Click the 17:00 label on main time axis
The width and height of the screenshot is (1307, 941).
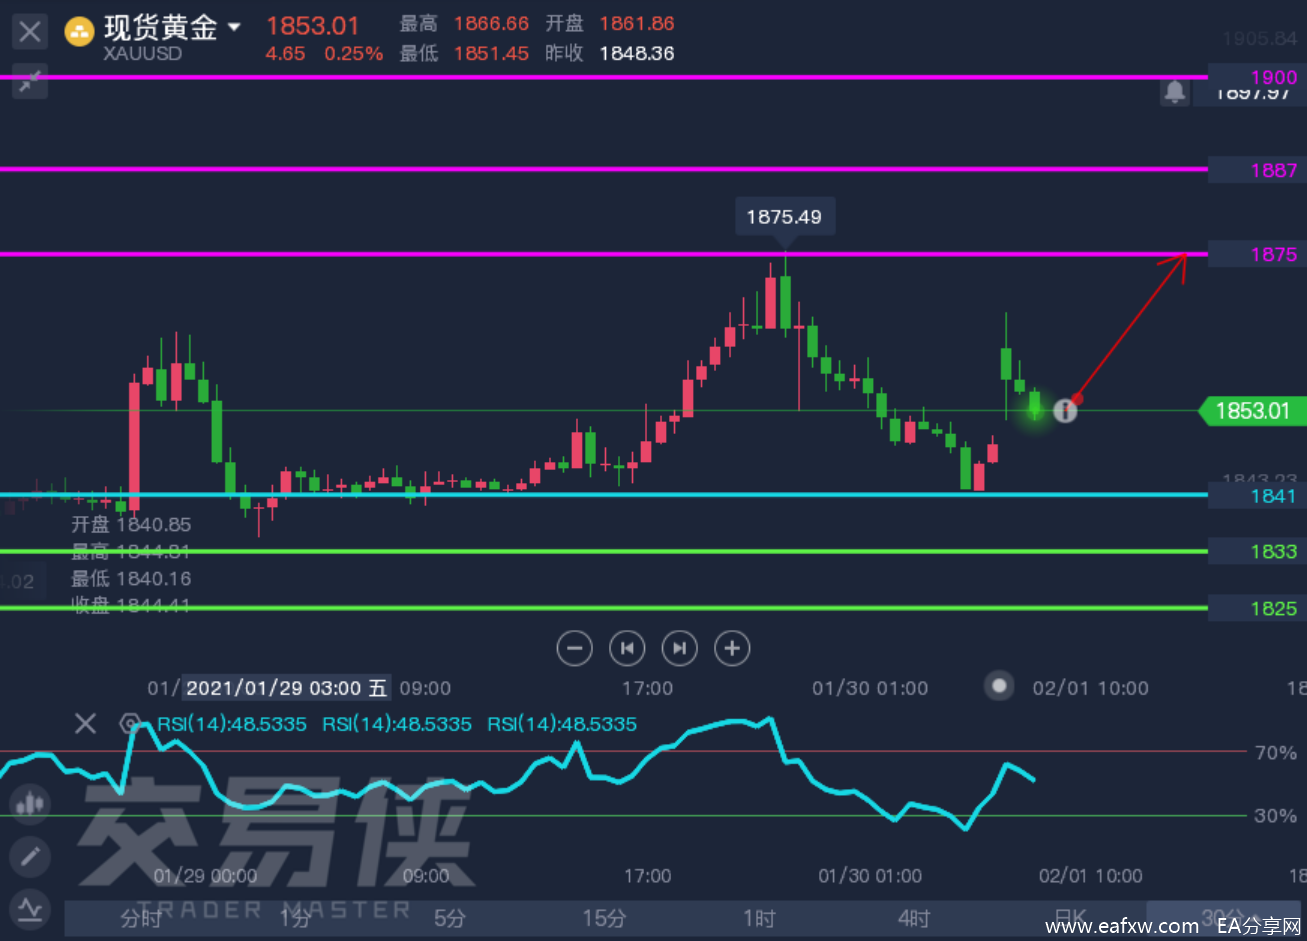click(647, 688)
